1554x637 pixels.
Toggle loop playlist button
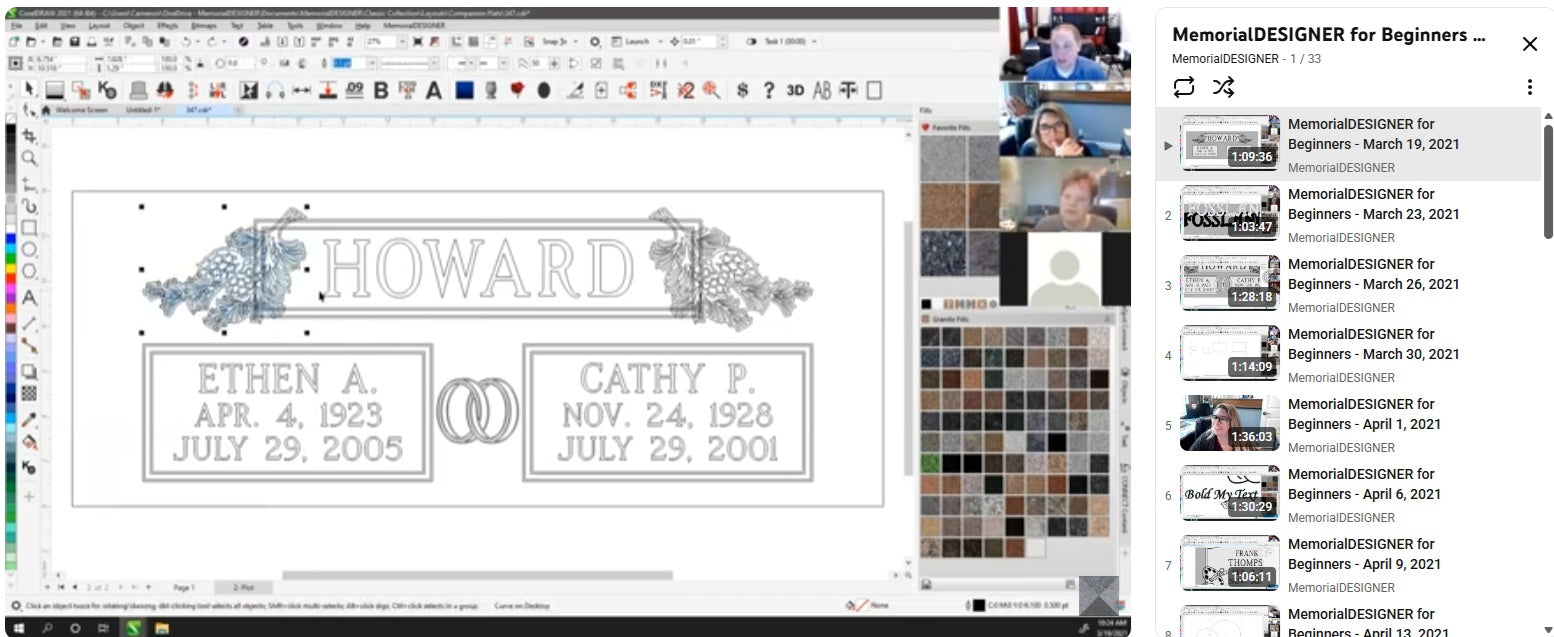tap(1184, 87)
